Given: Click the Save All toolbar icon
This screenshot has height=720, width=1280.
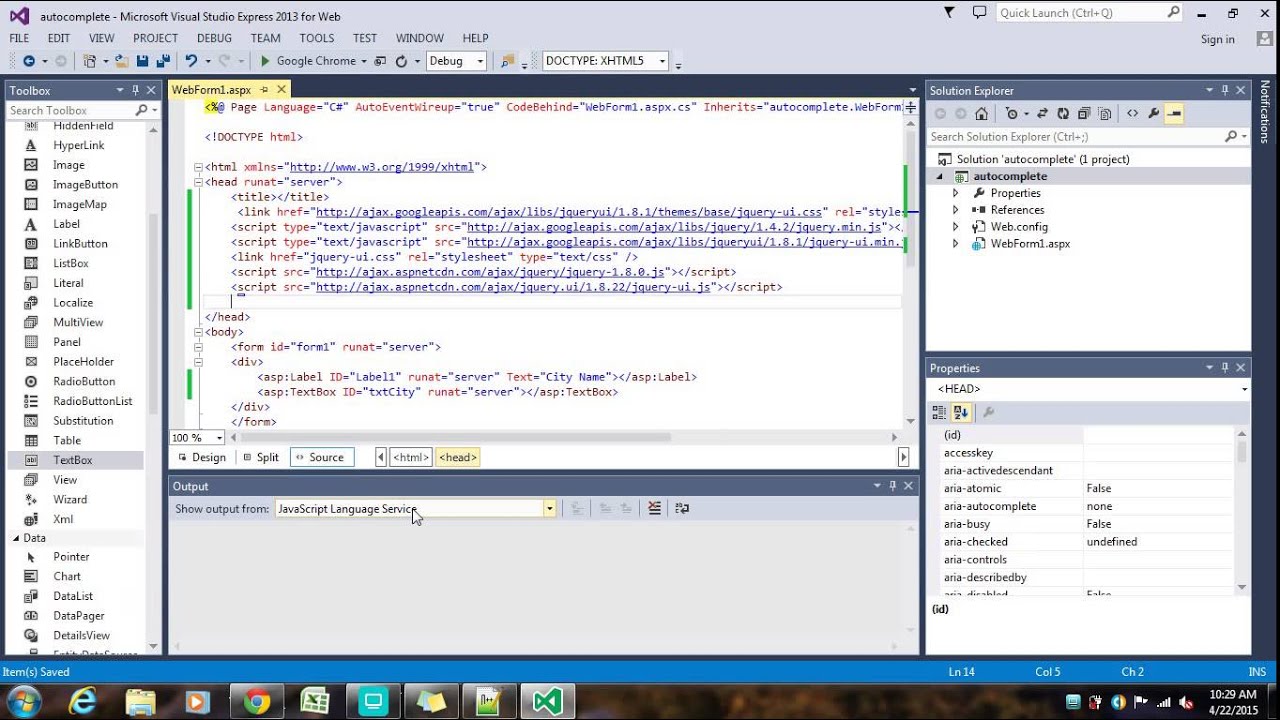Looking at the screenshot, I should (163, 61).
